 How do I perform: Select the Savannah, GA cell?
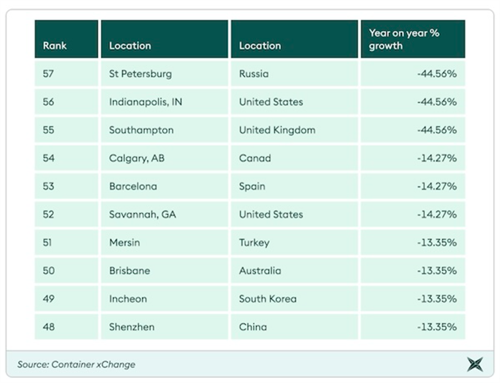tap(165, 214)
